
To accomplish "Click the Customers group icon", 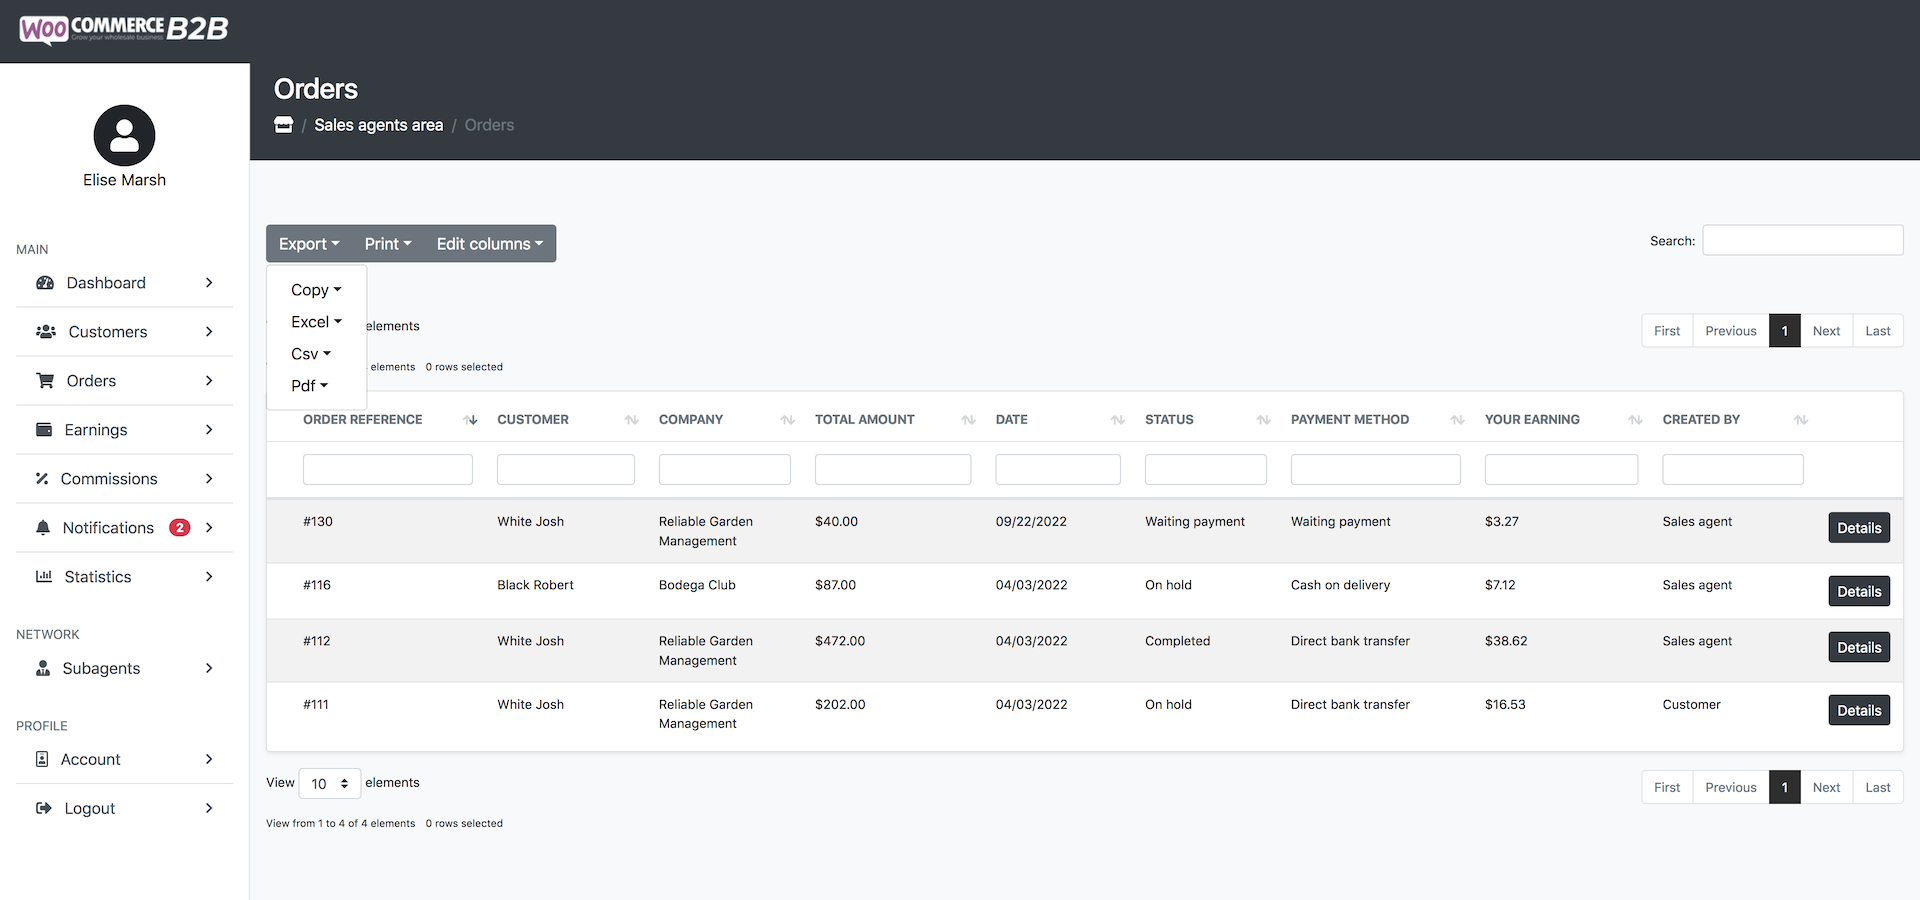I will coord(46,332).
